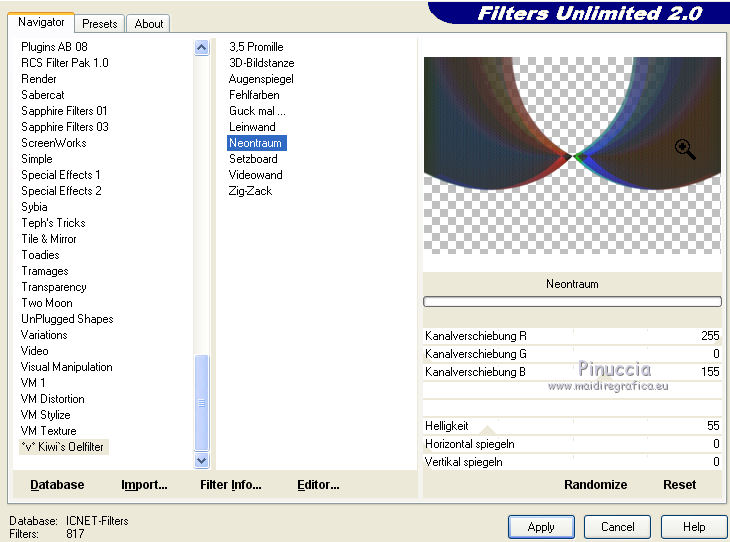
Task: Select the VM Distortion category
Action: pyautogui.click(x=53, y=399)
